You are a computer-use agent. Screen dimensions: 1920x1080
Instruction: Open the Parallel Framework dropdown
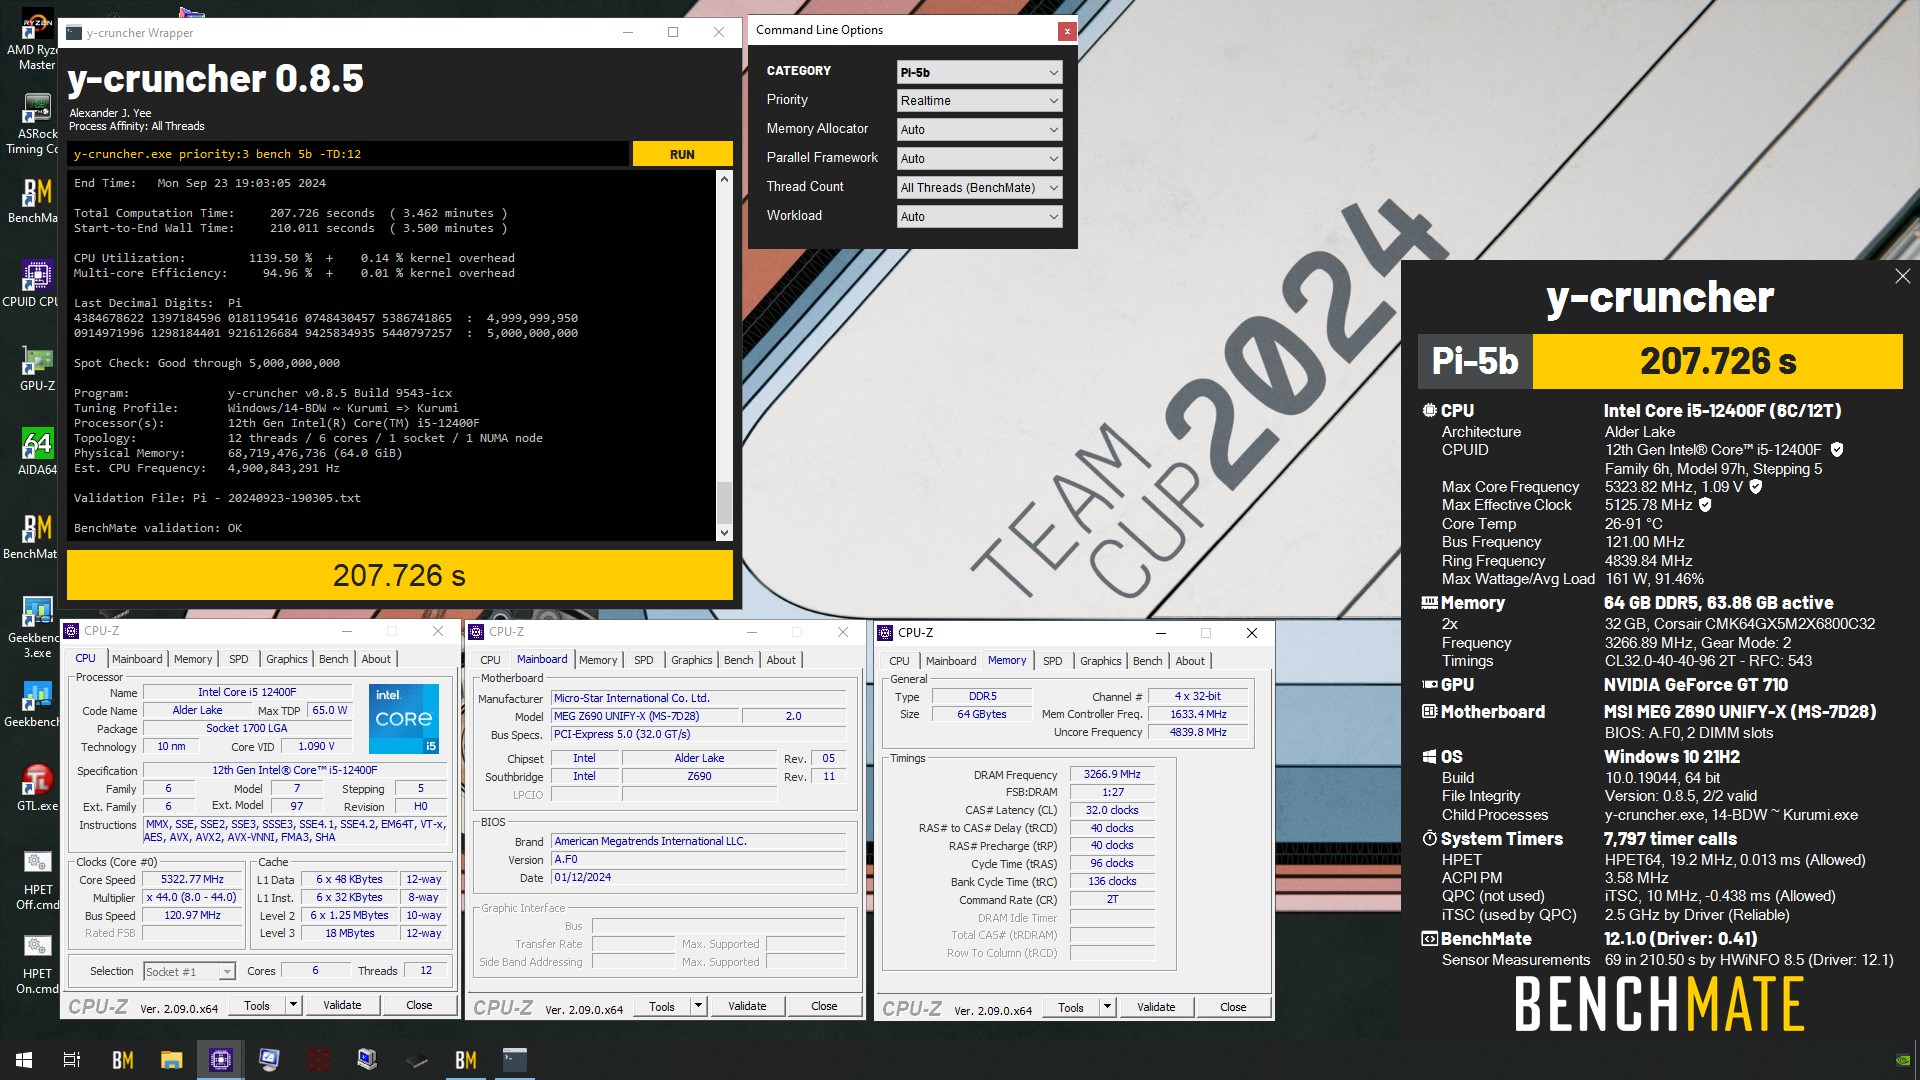[x=979, y=159]
